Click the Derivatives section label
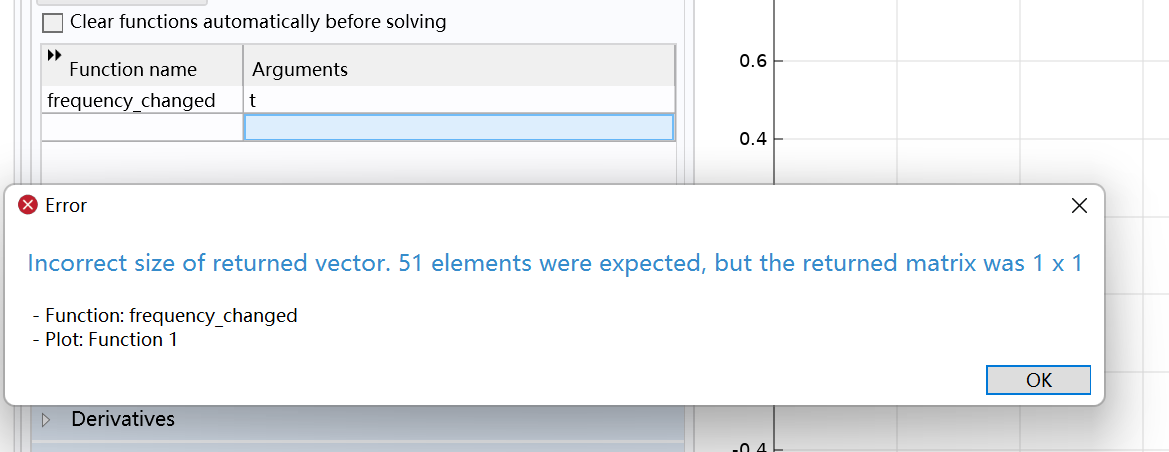The width and height of the screenshot is (1169, 452). pyautogui.click(x=123, y=419)
